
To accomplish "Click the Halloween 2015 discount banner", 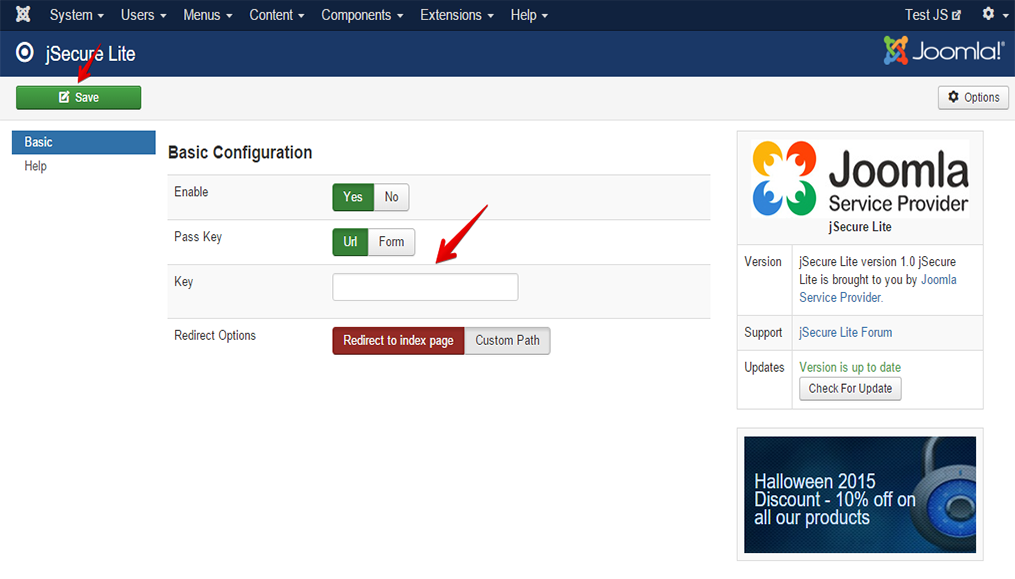I will coord(859,494).
